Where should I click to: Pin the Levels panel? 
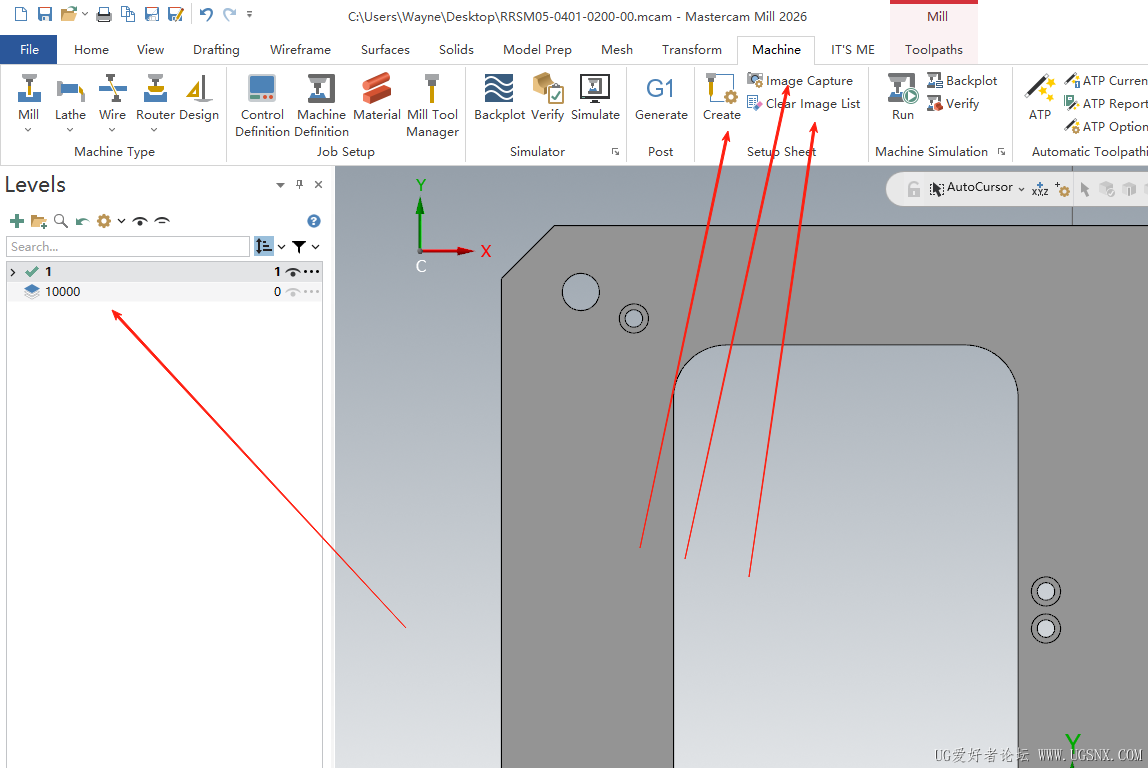pos(299,184)
